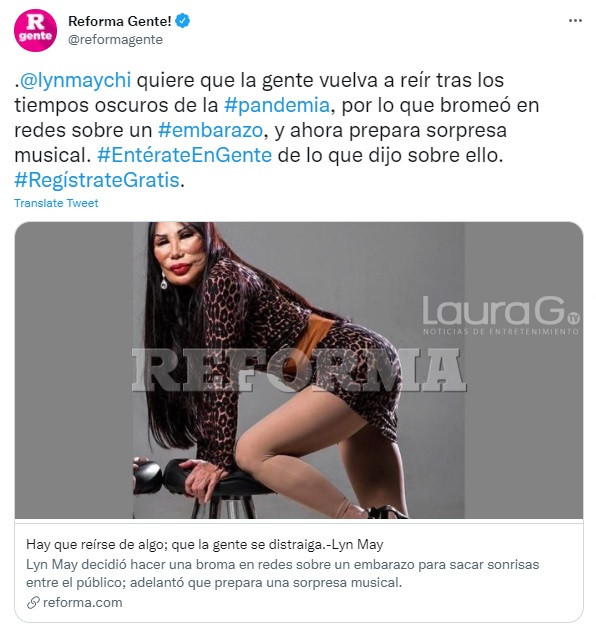The width and height of the screenshot is (596, 632).
Task: Open the #EntérateEnGente hashtag
Action: click(x=185, y=155)
